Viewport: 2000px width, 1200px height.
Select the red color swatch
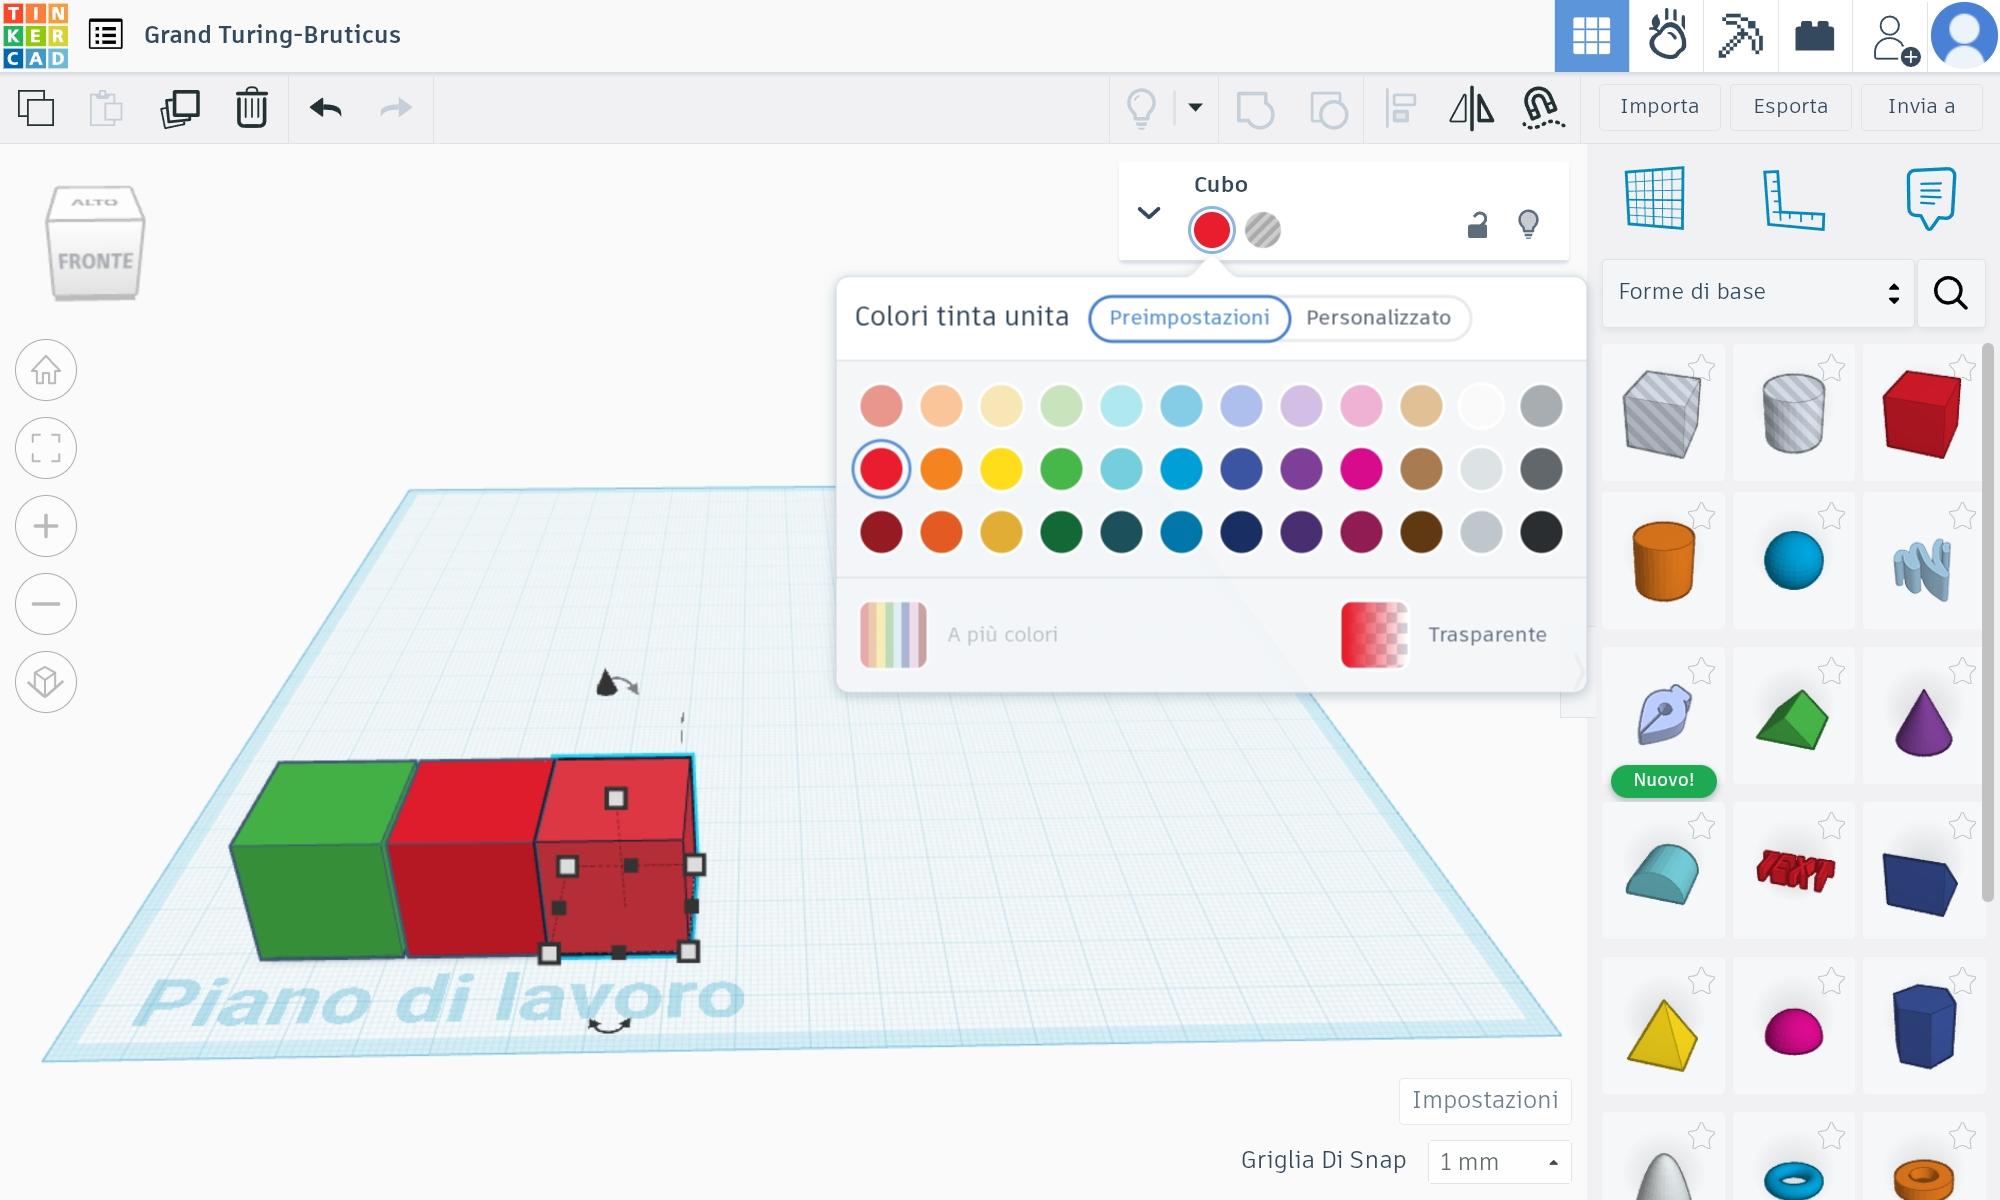(x=881, y=469)
